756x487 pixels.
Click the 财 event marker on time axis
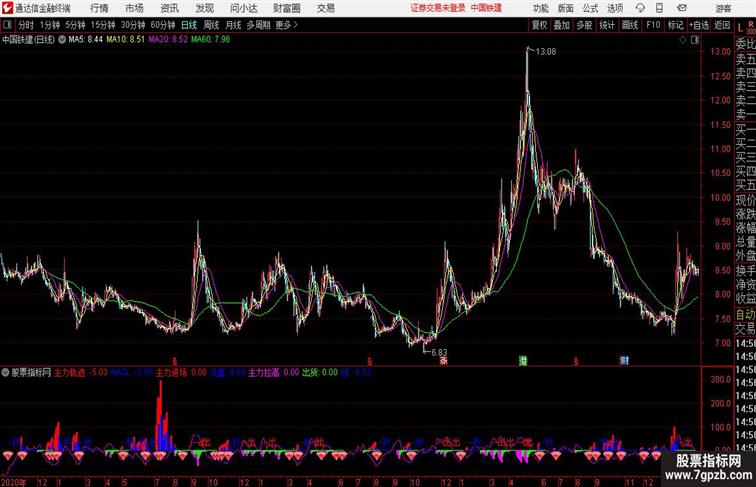coord(624,360)
